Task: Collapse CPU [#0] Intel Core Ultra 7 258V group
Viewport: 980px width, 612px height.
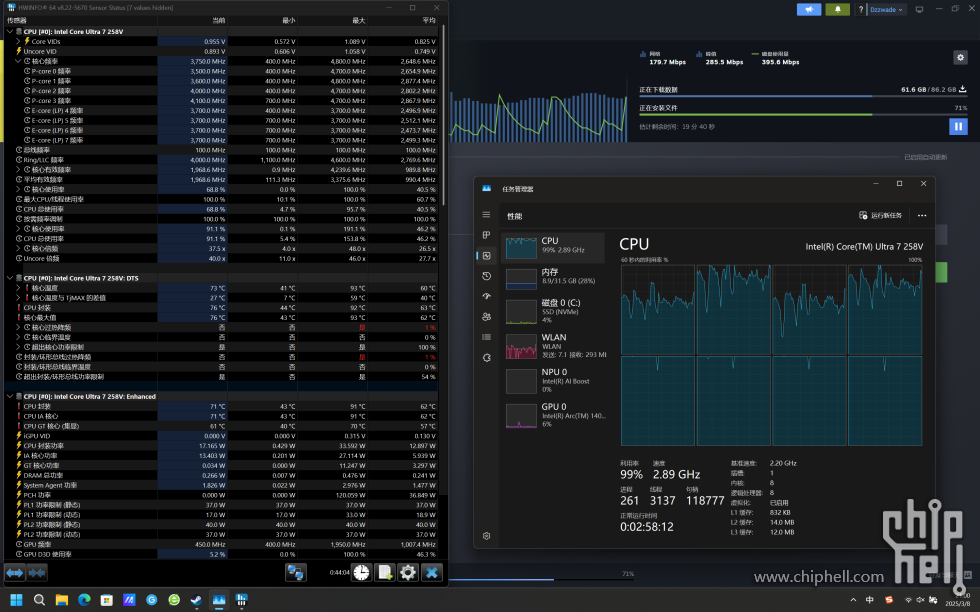Action: point(10,31)
